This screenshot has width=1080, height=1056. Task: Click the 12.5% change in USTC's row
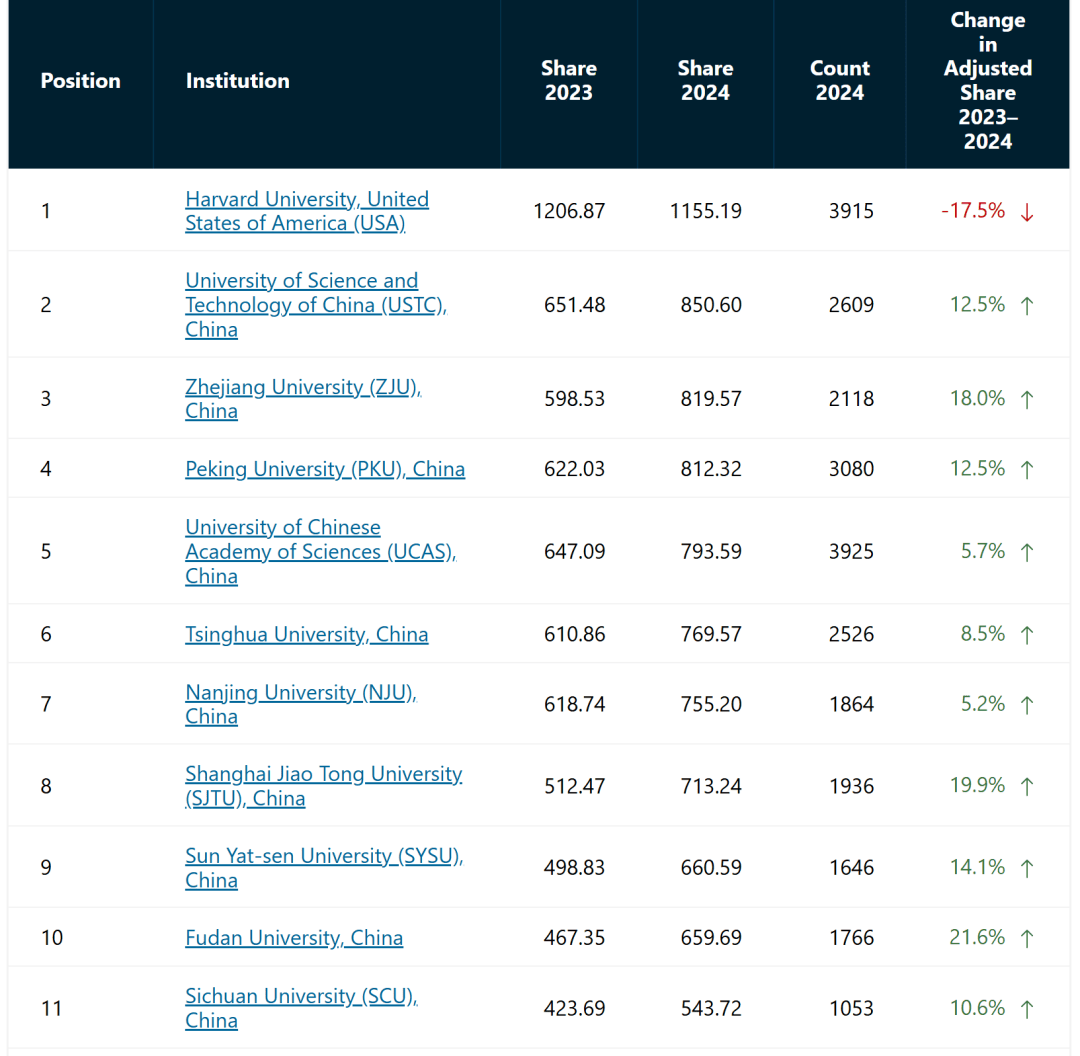coord(977,304)
